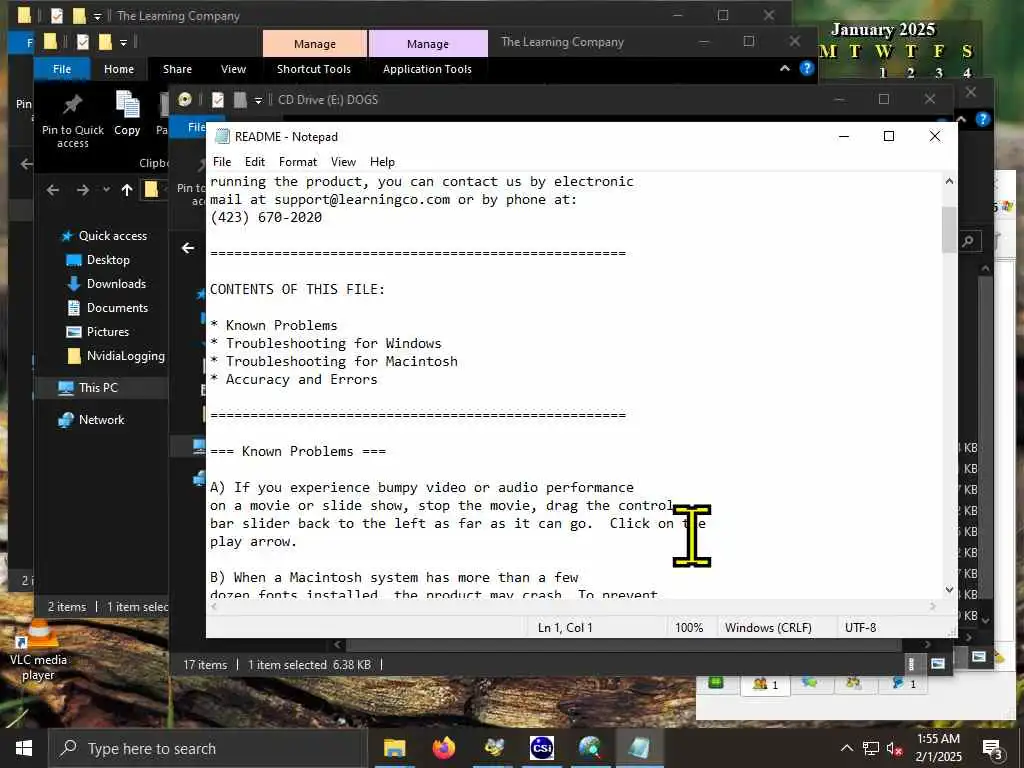Screen dimensions: 1024x768
Task: Go back in Learning Company Explorer
Action: click(53, 190)
